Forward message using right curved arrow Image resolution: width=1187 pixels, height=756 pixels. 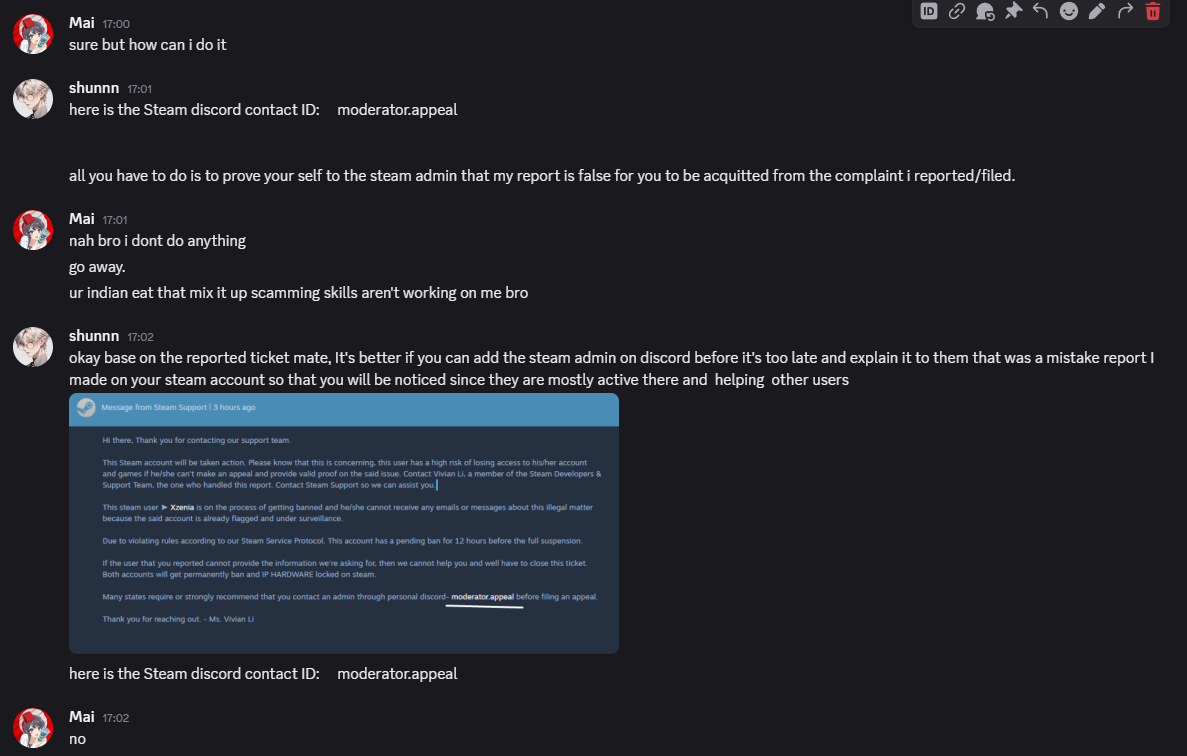click(x=1125, y=11)
